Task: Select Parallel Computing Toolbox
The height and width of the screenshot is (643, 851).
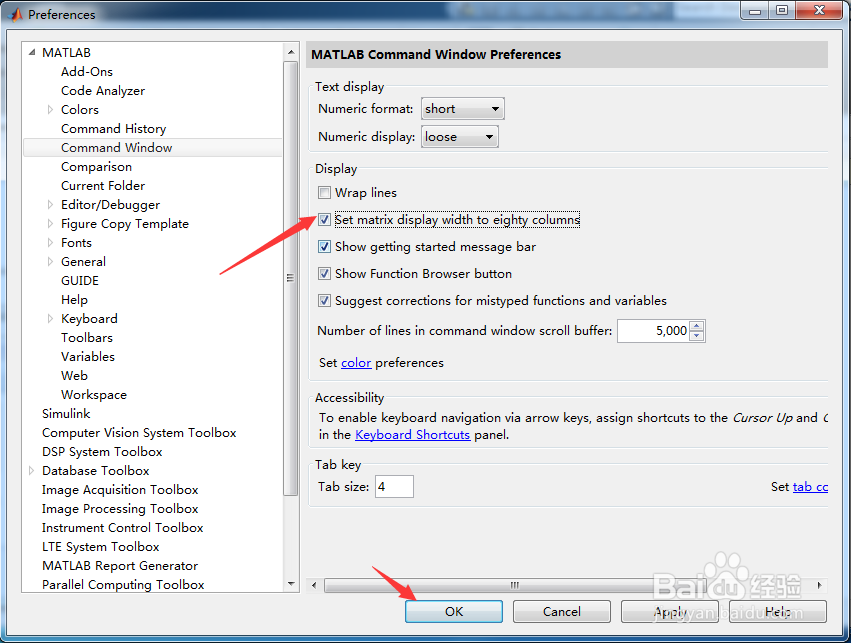Action: pos(123,584)
